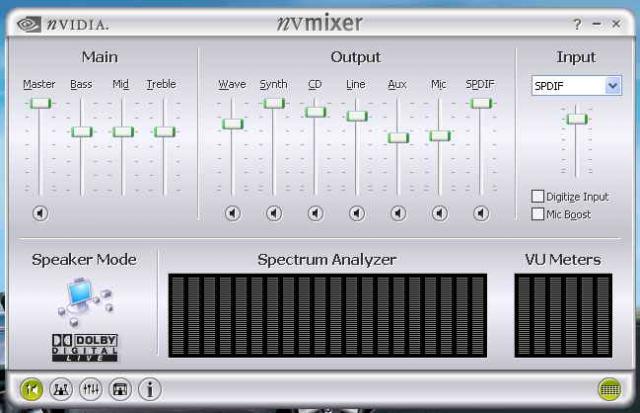The width and height of the screenshot is (640, 413).
Task: Mute the Master channel
Action: point(40,213)
